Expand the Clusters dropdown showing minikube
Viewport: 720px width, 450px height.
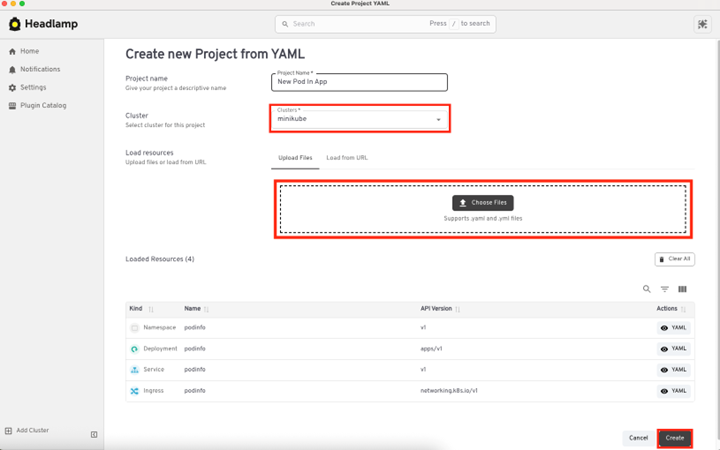[x=438, y=120]
